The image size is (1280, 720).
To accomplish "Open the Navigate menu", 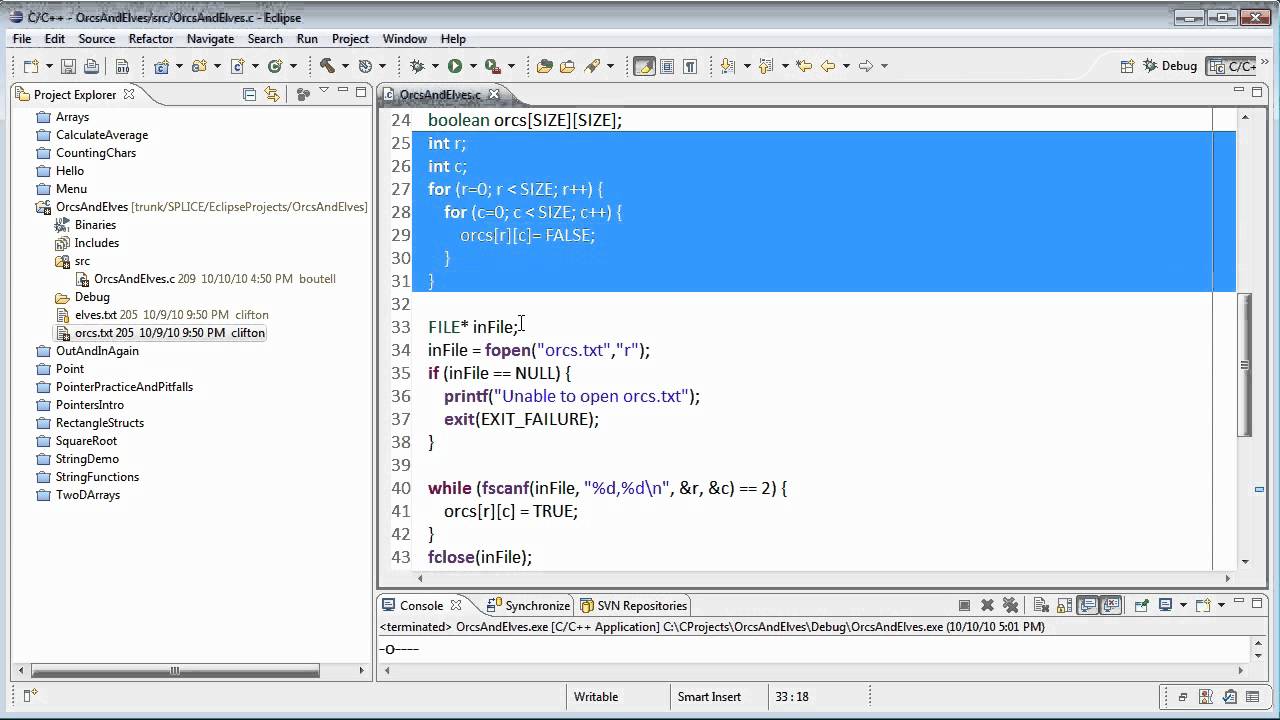I will click(210, 39).
